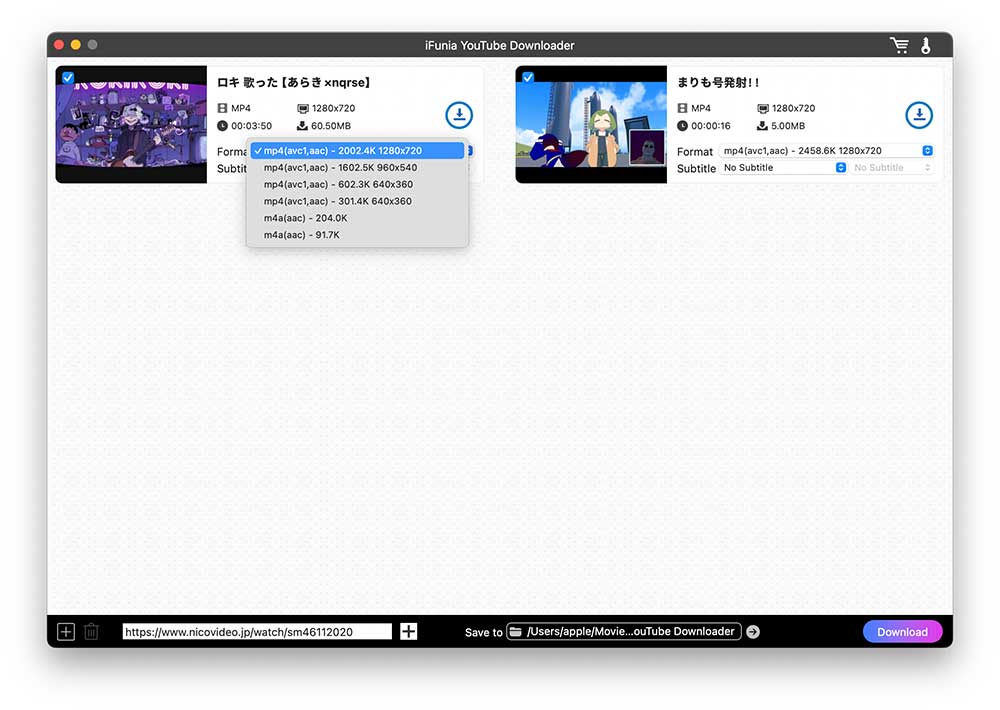Expand Format dropdown for まりも号発射 video
This screenshot has height=710, width=1000.
(x=826, y=151)
